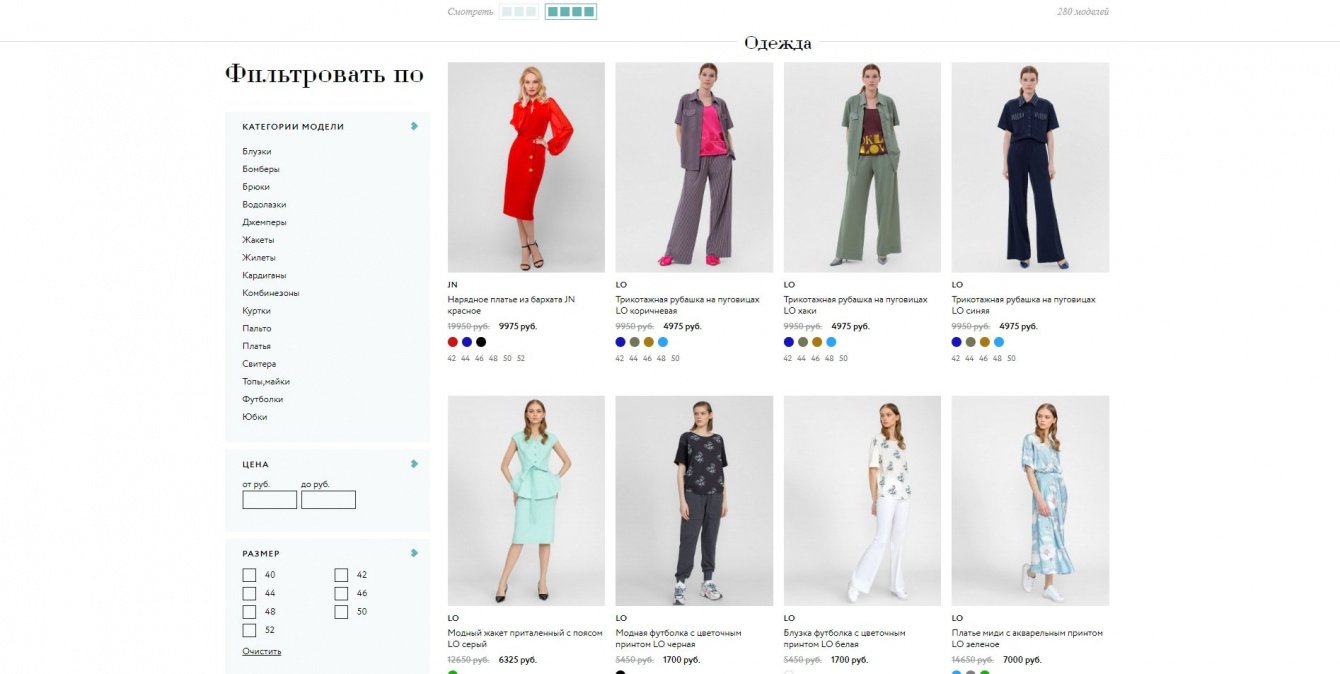Open the khaki knit shirt photo
The height and width of the screenshot is (674, 1340).
tap(862, 167)
